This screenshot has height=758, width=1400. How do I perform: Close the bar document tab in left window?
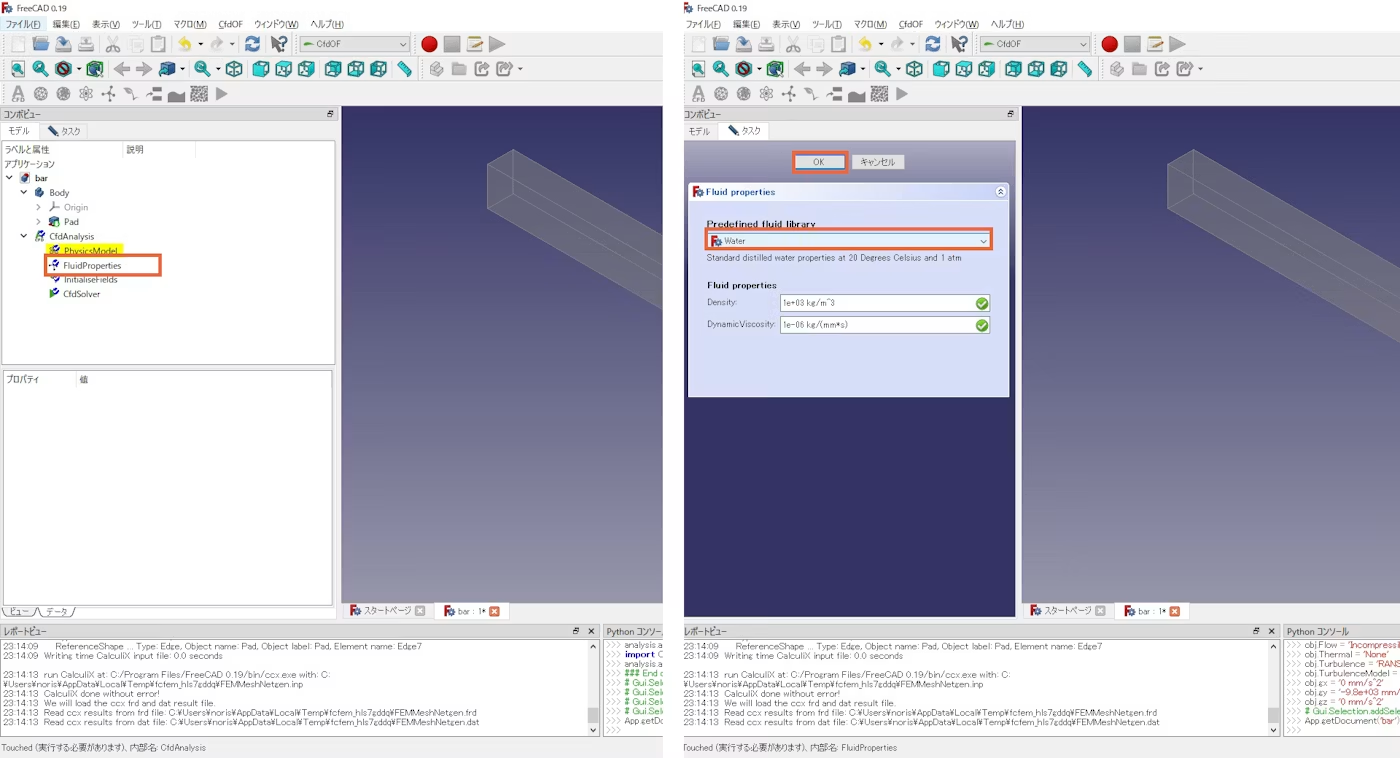pyautogui.click(x=494, y=611)
